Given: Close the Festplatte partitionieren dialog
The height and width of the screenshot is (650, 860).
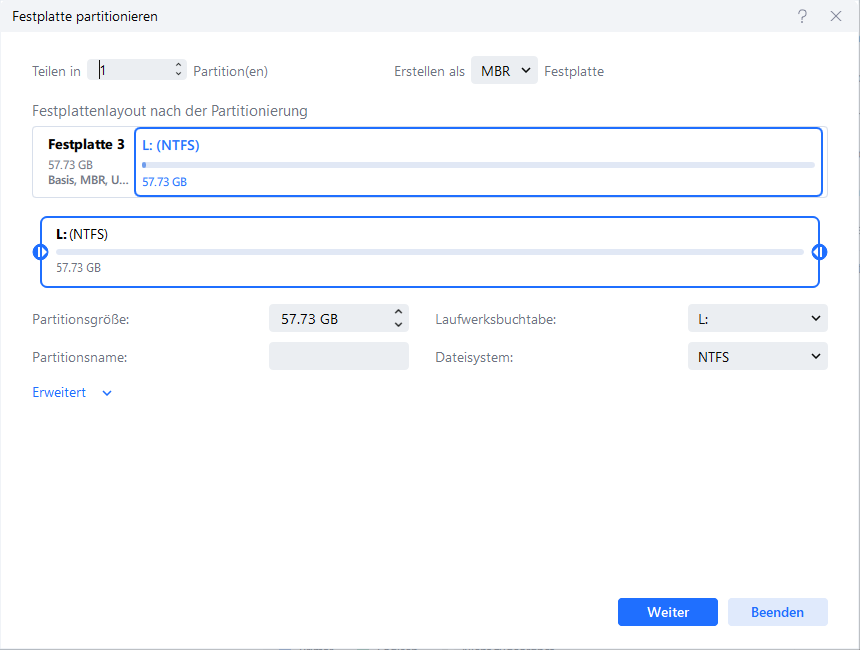Looking at the screenshot, I should click(836, 17).
